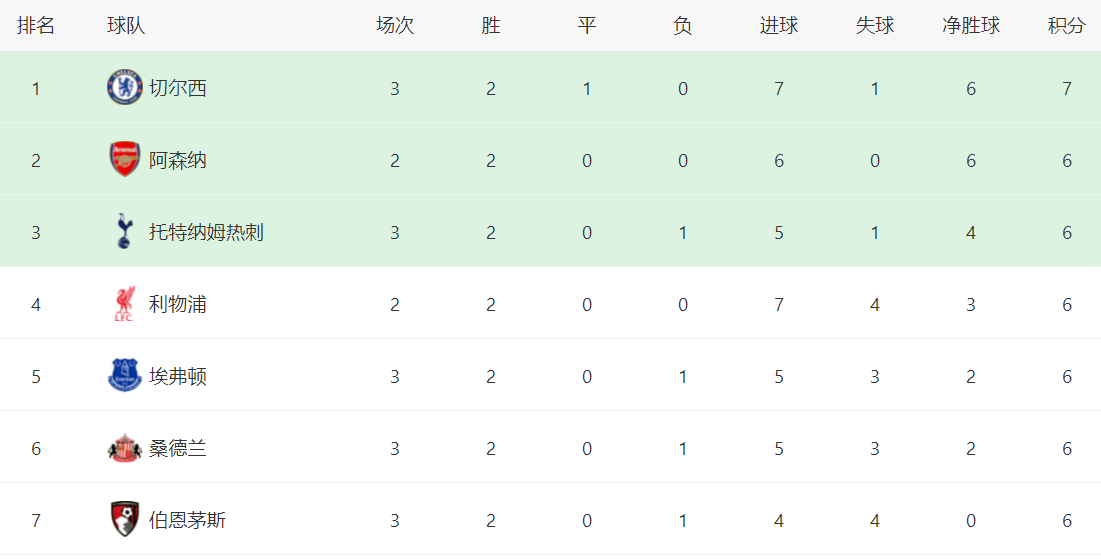Viewport: 1101px width, 559px height.
Task: Click the 积分 column header
Action: 1066,26
